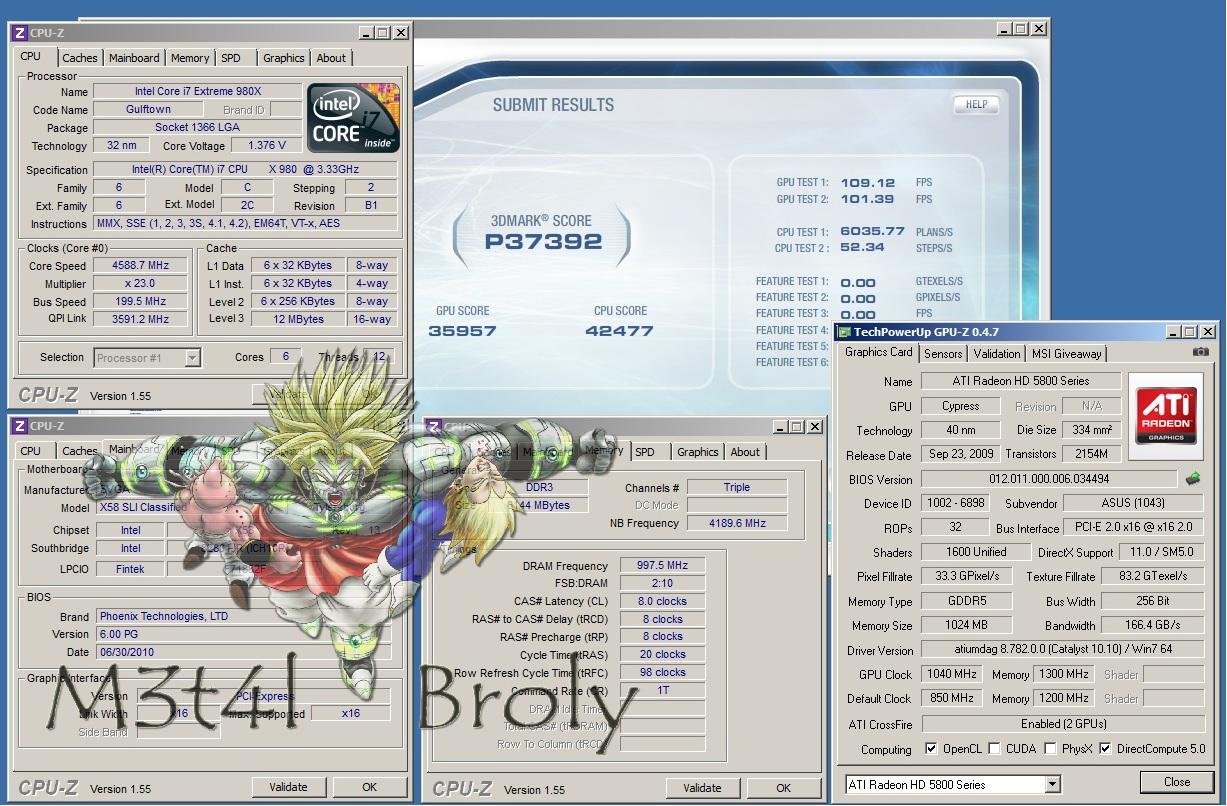Click the Close button in GPU-Z

(x=1177, y=782)
